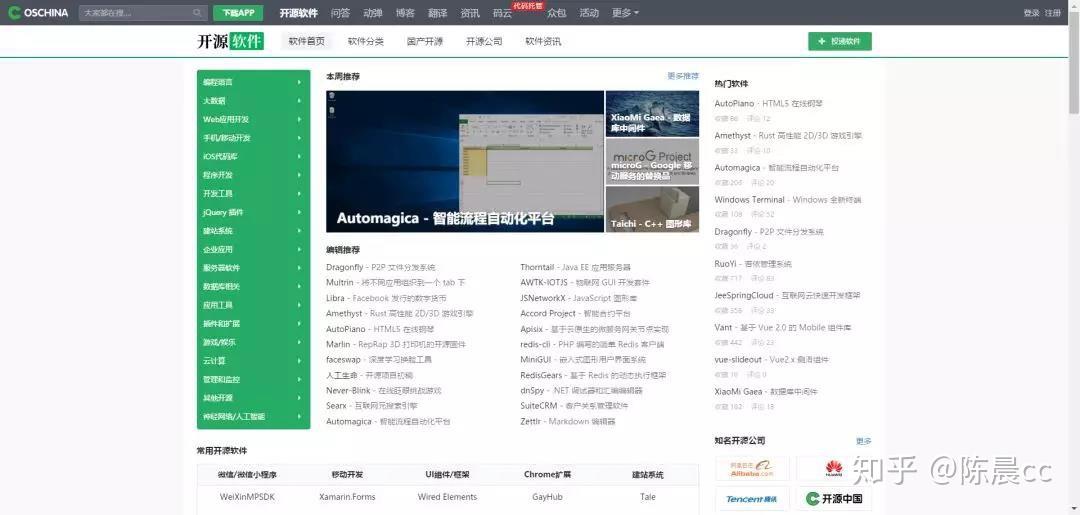The width and height of the screenshot is (1080, 515).
Task: Open the 活动 nav item
Action: pos(589,12)
